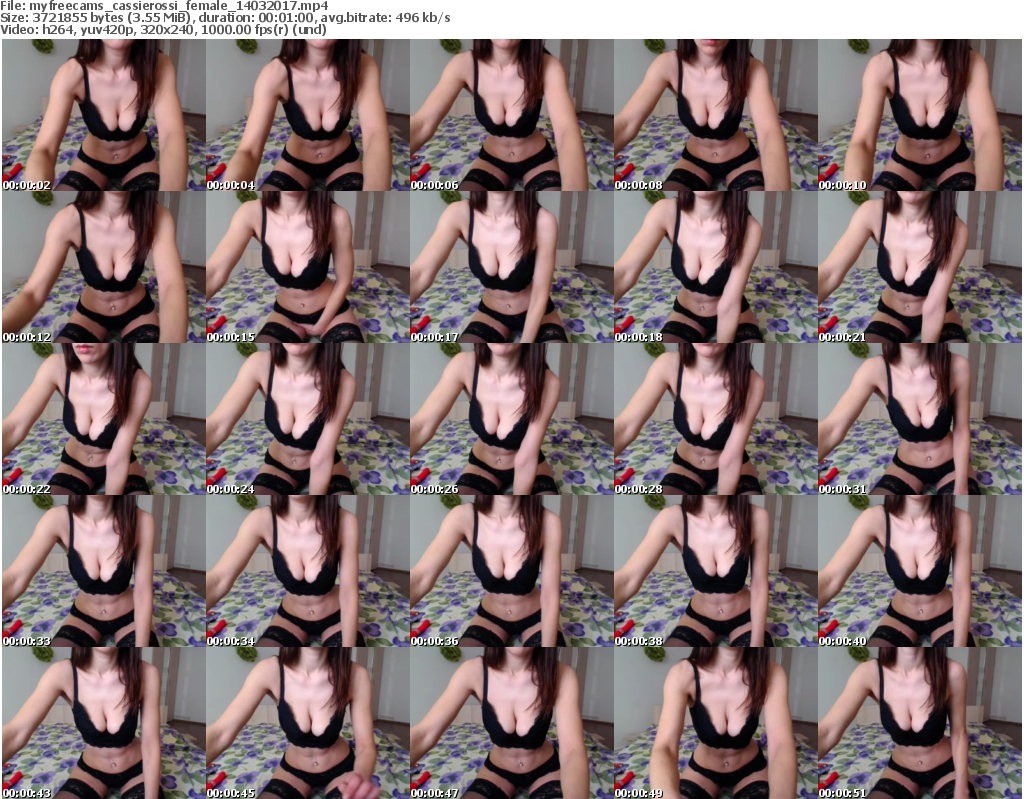Choose the thumbnail stamped 00:00:21
The width and height of the screenshot is (1024, 799).
point(920,267)
